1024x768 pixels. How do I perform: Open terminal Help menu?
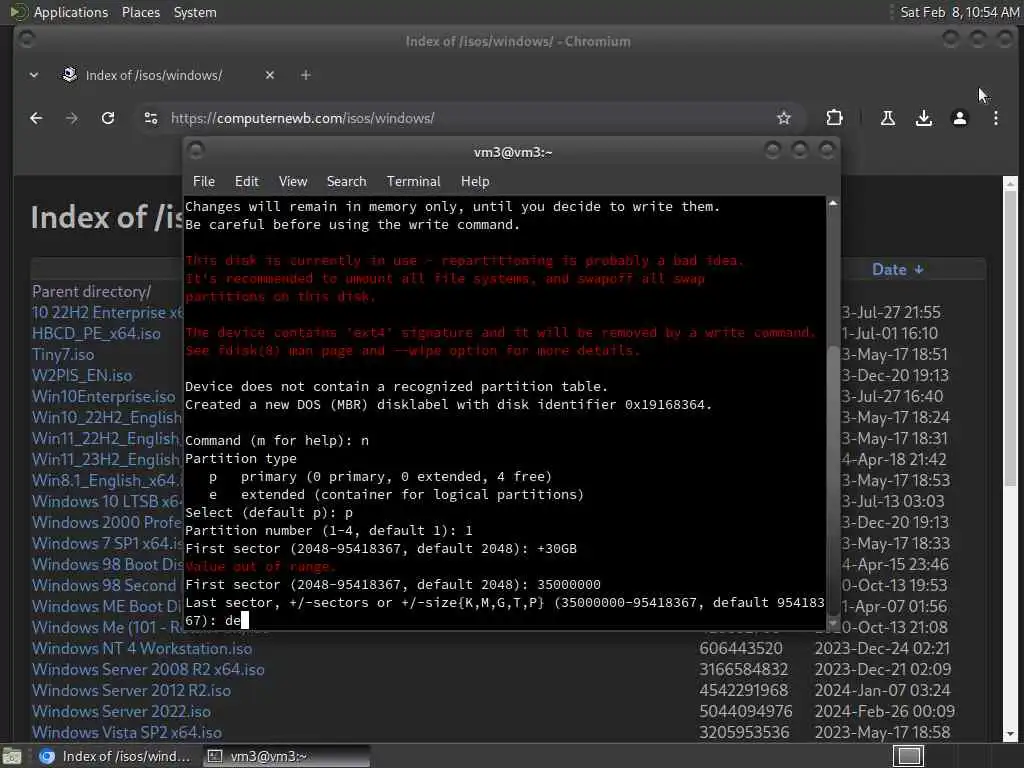tap(475, 182)
